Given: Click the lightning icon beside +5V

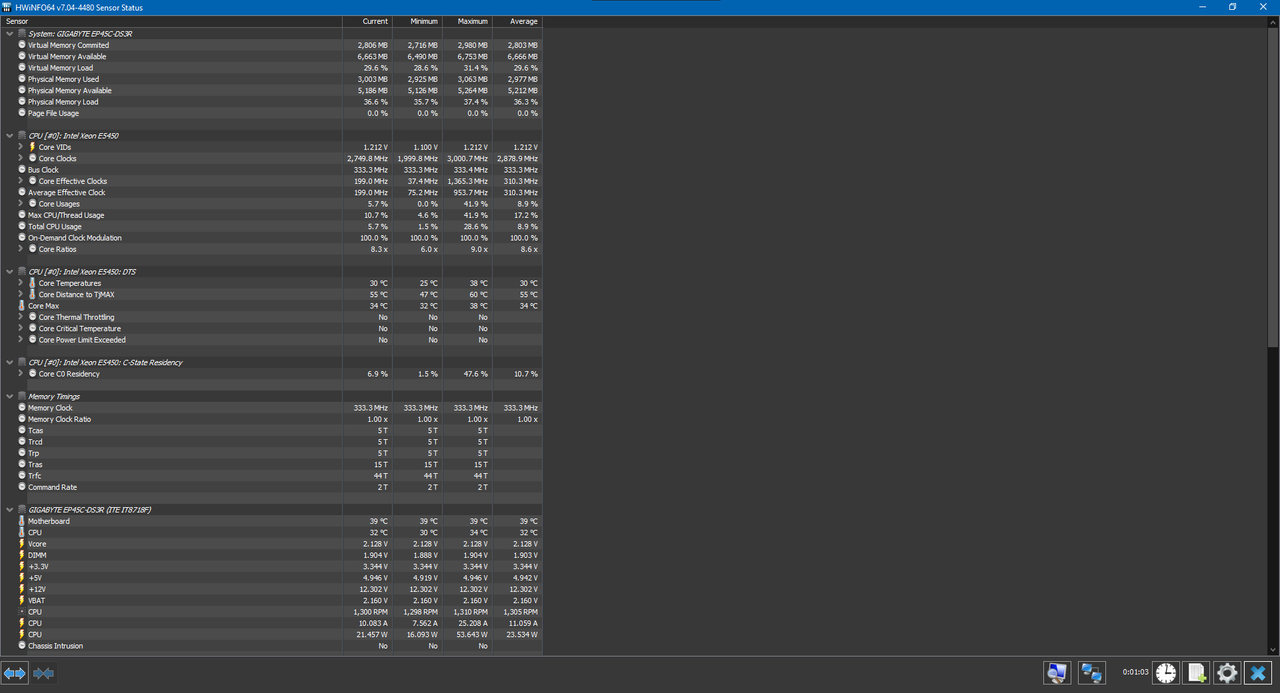Looking at the screenshot, I should [x=22, y=578].
